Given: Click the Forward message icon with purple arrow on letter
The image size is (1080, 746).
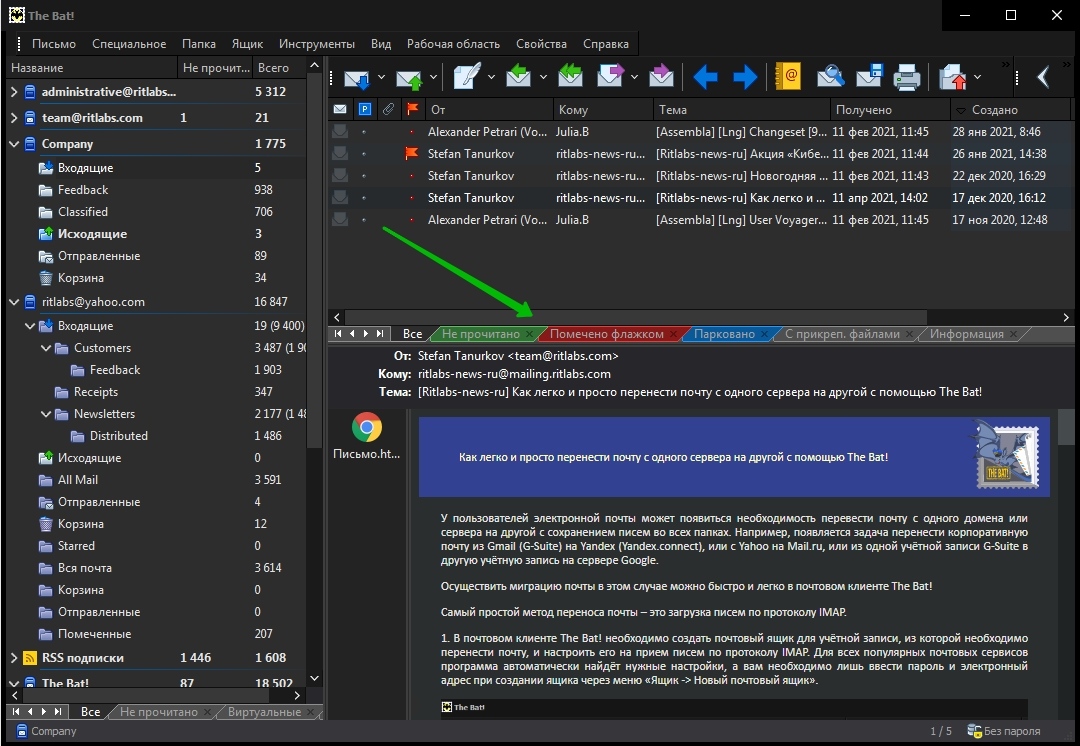Looking at the screenshot, I should [x=610, y=76].
